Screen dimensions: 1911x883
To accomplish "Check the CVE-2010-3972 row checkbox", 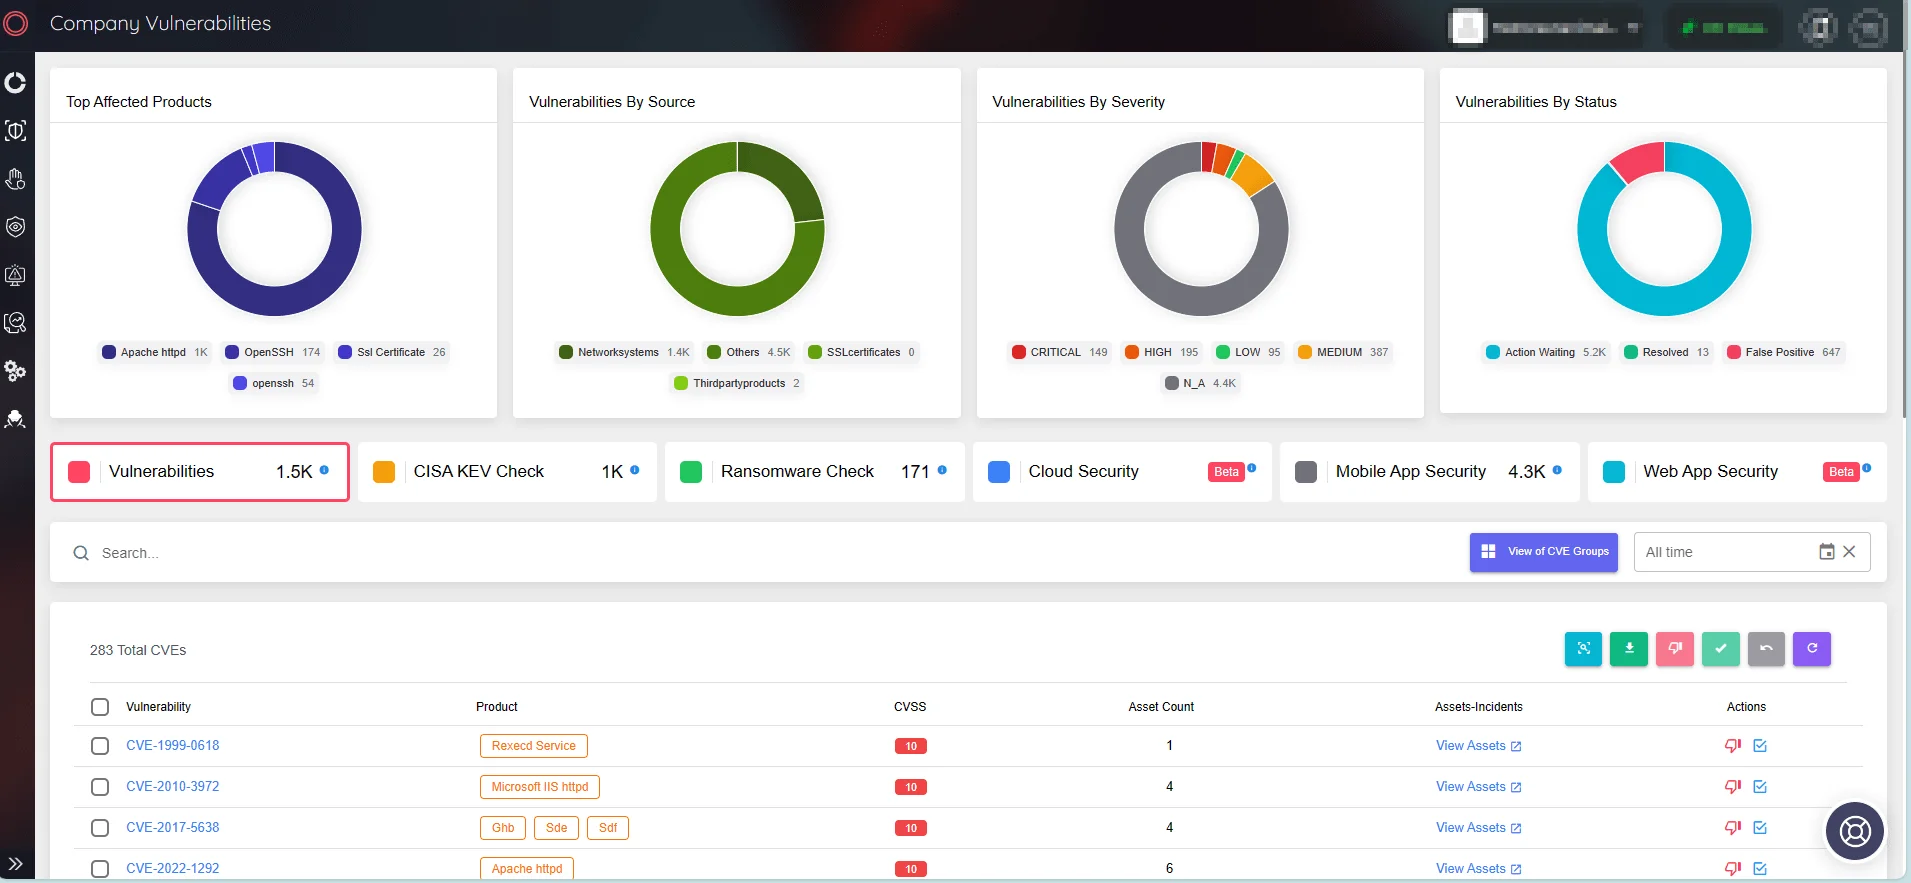I will 100,787.
